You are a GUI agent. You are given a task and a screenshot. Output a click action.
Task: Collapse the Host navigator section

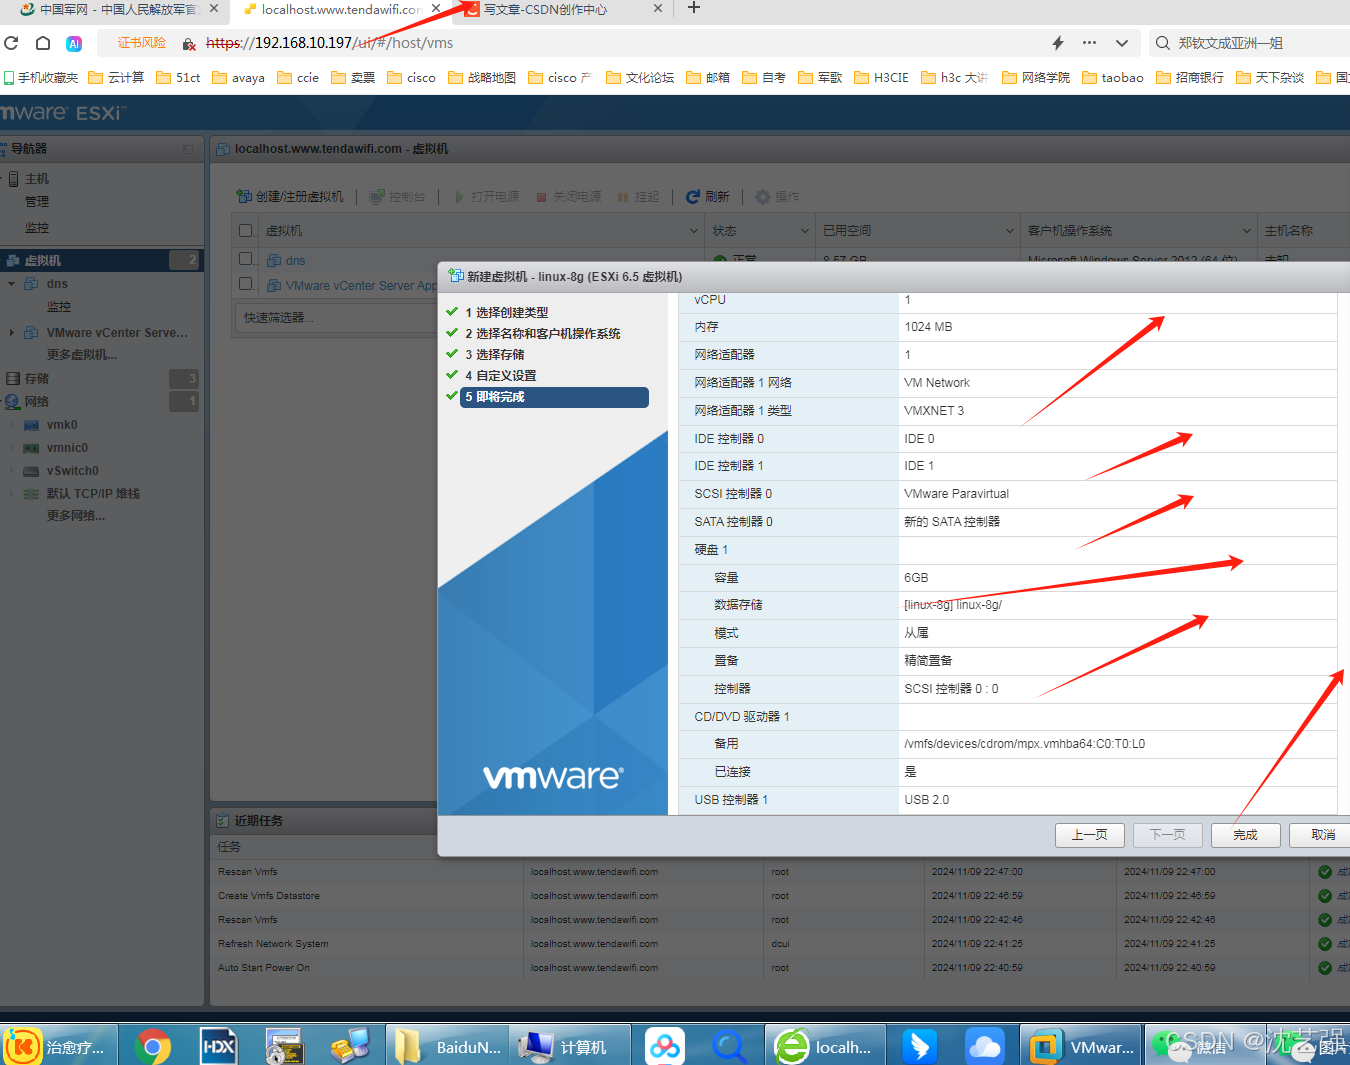click(2, 179)
